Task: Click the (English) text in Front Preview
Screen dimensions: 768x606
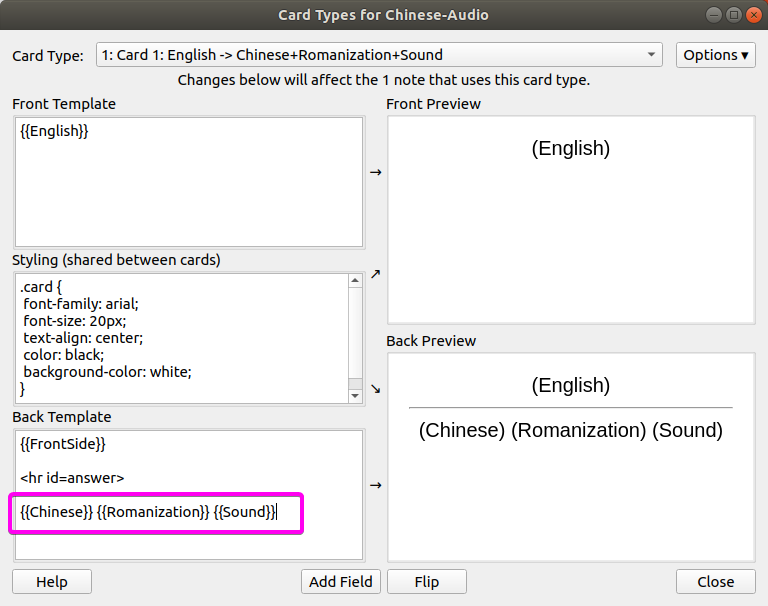Action: pos(571,148)
